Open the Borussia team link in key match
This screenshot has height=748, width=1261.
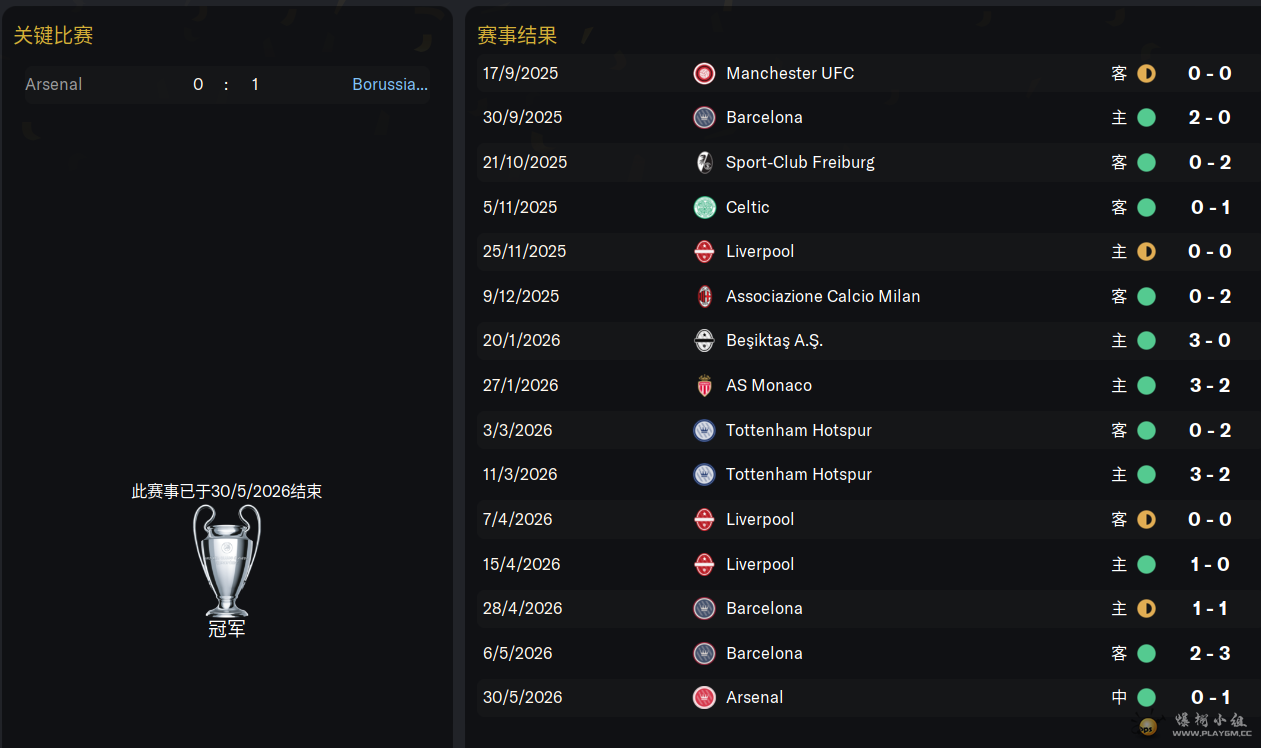click(x=390, y=84)
